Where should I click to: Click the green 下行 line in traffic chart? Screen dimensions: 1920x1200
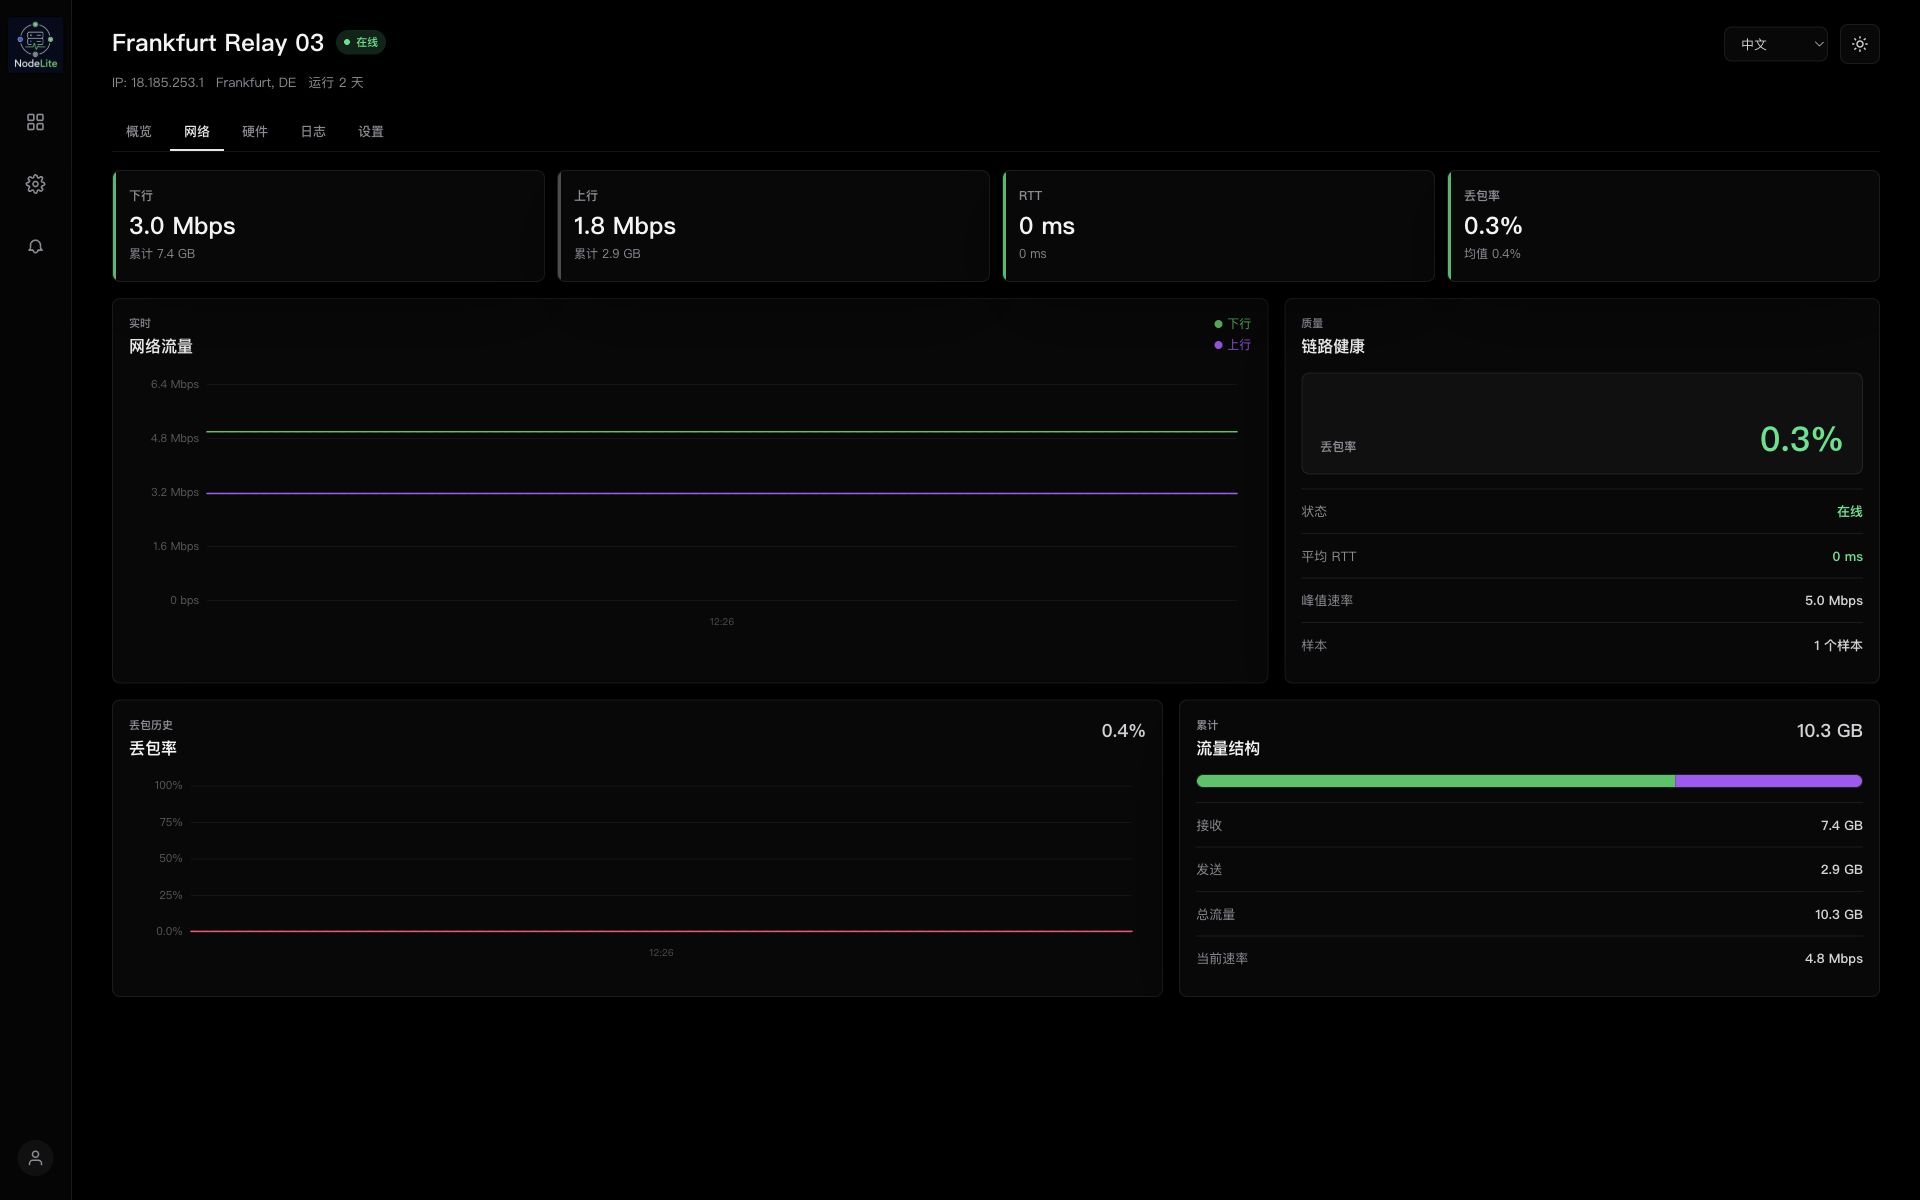(x=721, y=432)
